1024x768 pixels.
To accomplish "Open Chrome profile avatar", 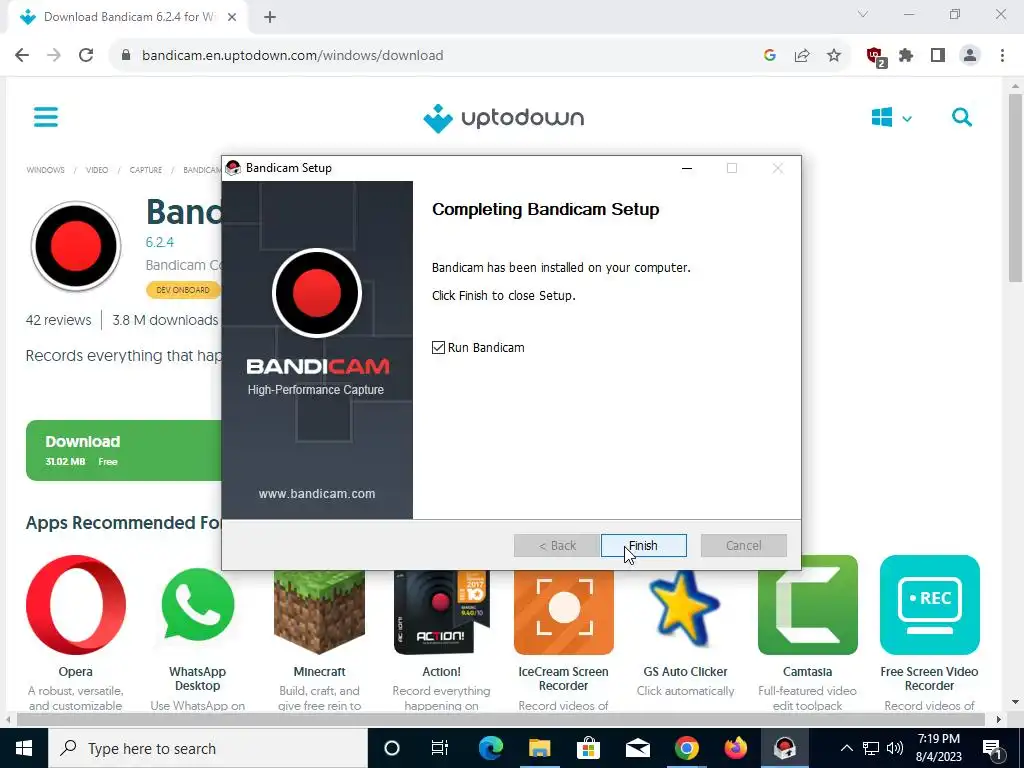I will click(x=970, y=56).
